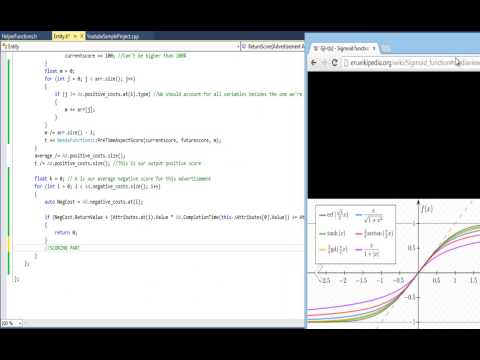Switch to the YoutubeSampleProject.cpp editor tab

click(113, 36)
